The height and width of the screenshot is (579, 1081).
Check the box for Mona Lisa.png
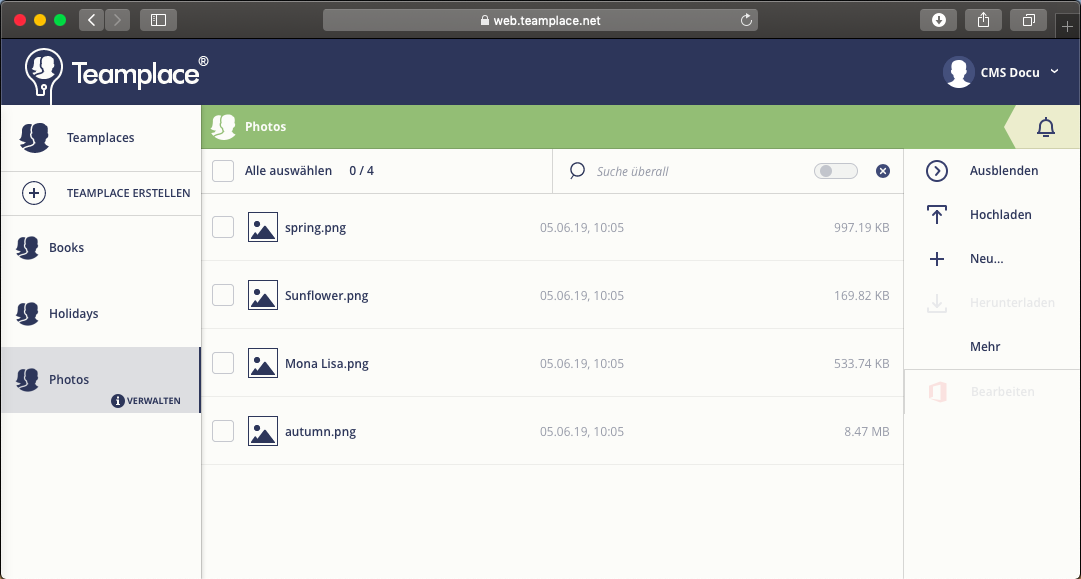[x=223, y=363]
